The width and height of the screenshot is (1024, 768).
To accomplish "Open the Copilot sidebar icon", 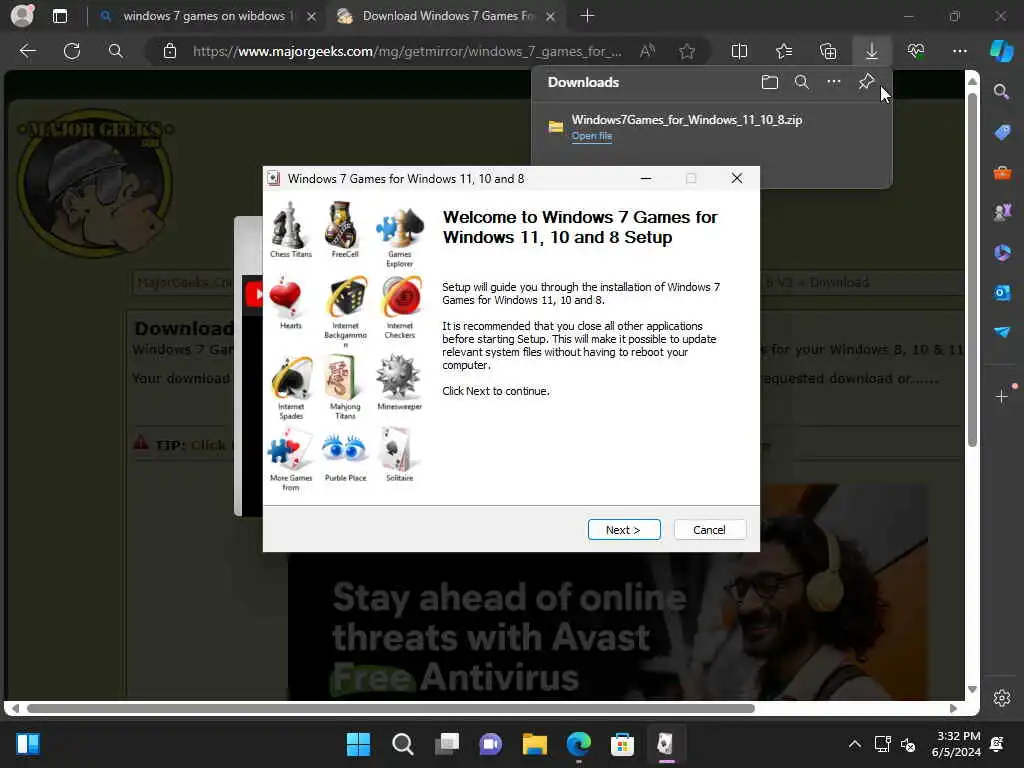I will pyautogui.click(x=1002, y=51).
